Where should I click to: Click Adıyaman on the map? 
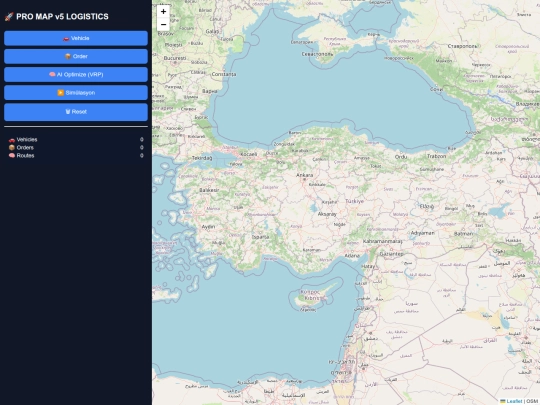(x=422, y=233)
